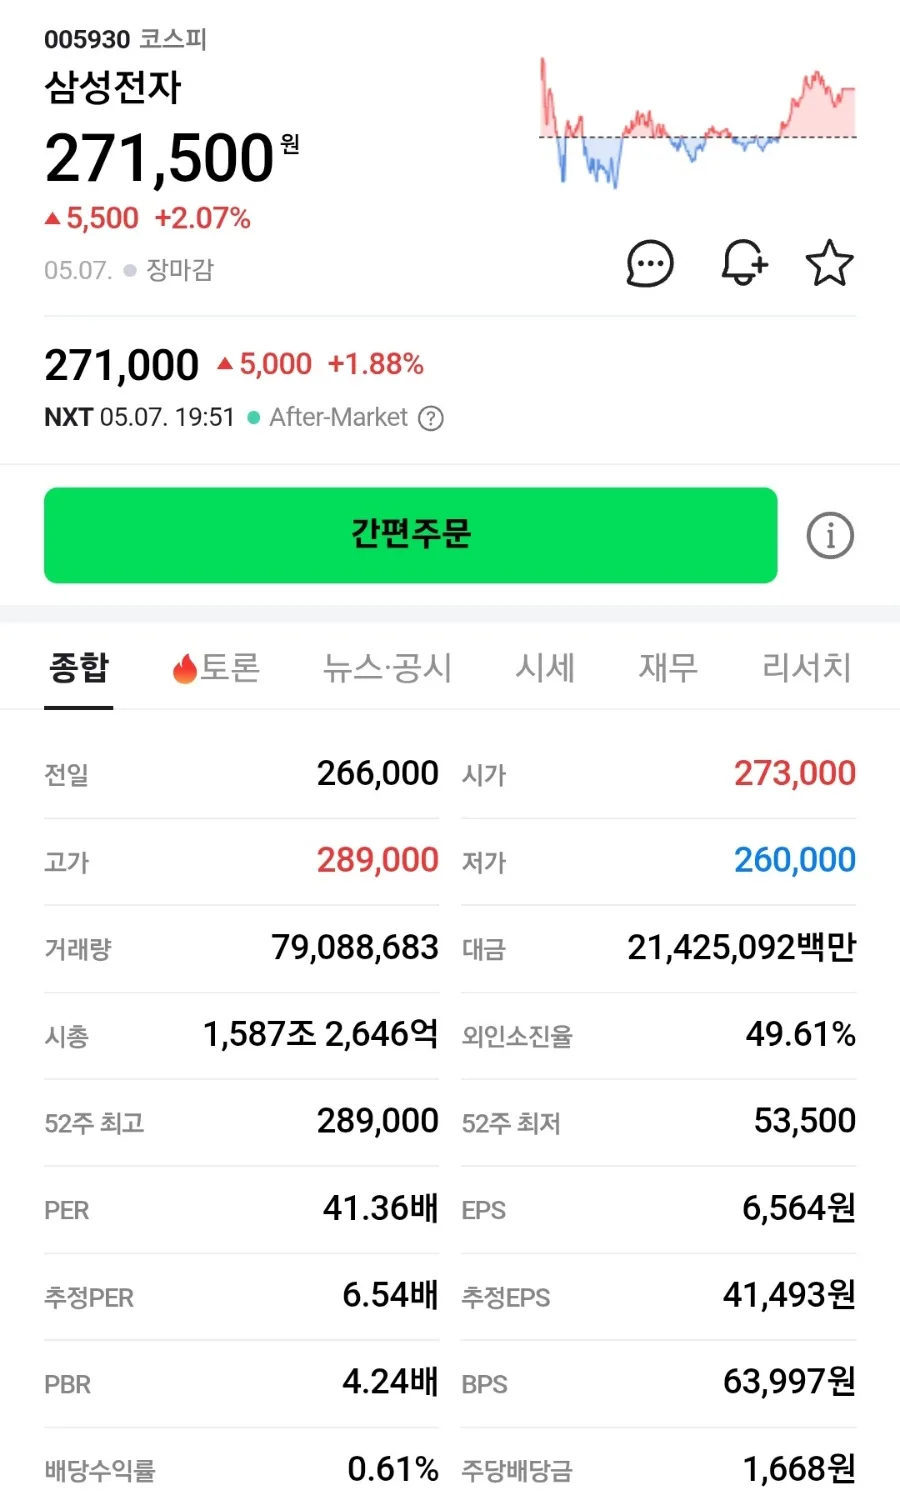This screenshot has height=1500, width=900.
Task: Tap the current price 271,500원
Action: [x=171, y=158]
